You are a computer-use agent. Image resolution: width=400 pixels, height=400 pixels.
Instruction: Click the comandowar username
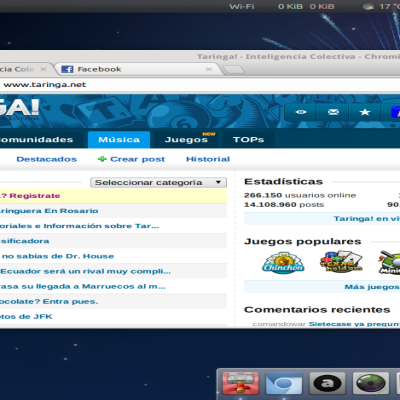[x=279, y=324]
